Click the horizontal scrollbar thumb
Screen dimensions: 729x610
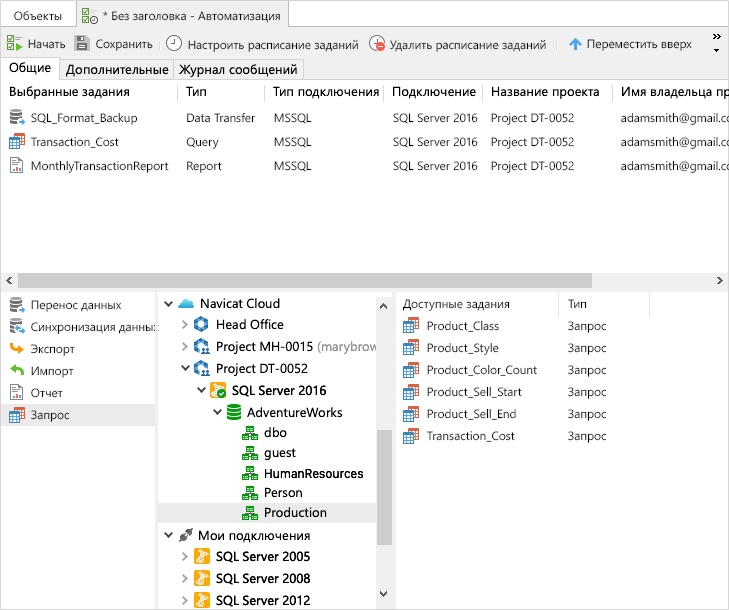305,280
